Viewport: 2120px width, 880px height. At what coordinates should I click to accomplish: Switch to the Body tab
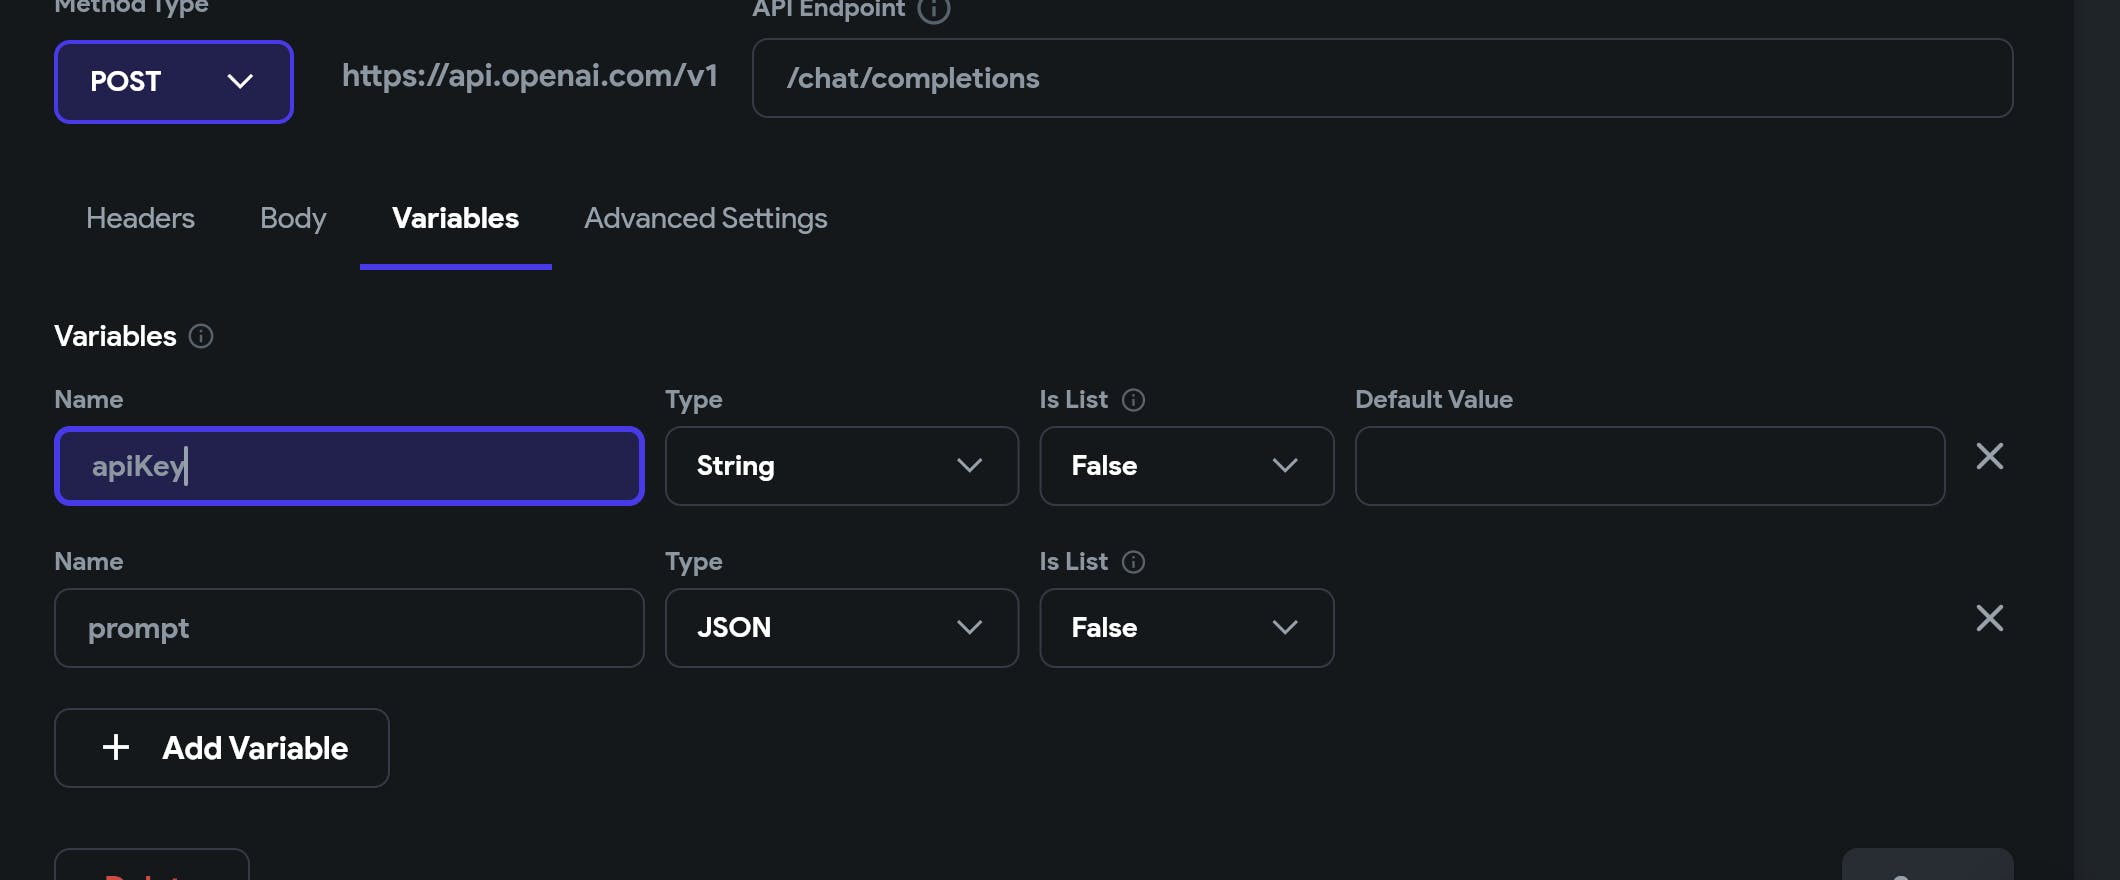pyautogui.click(x=293, y=218)
